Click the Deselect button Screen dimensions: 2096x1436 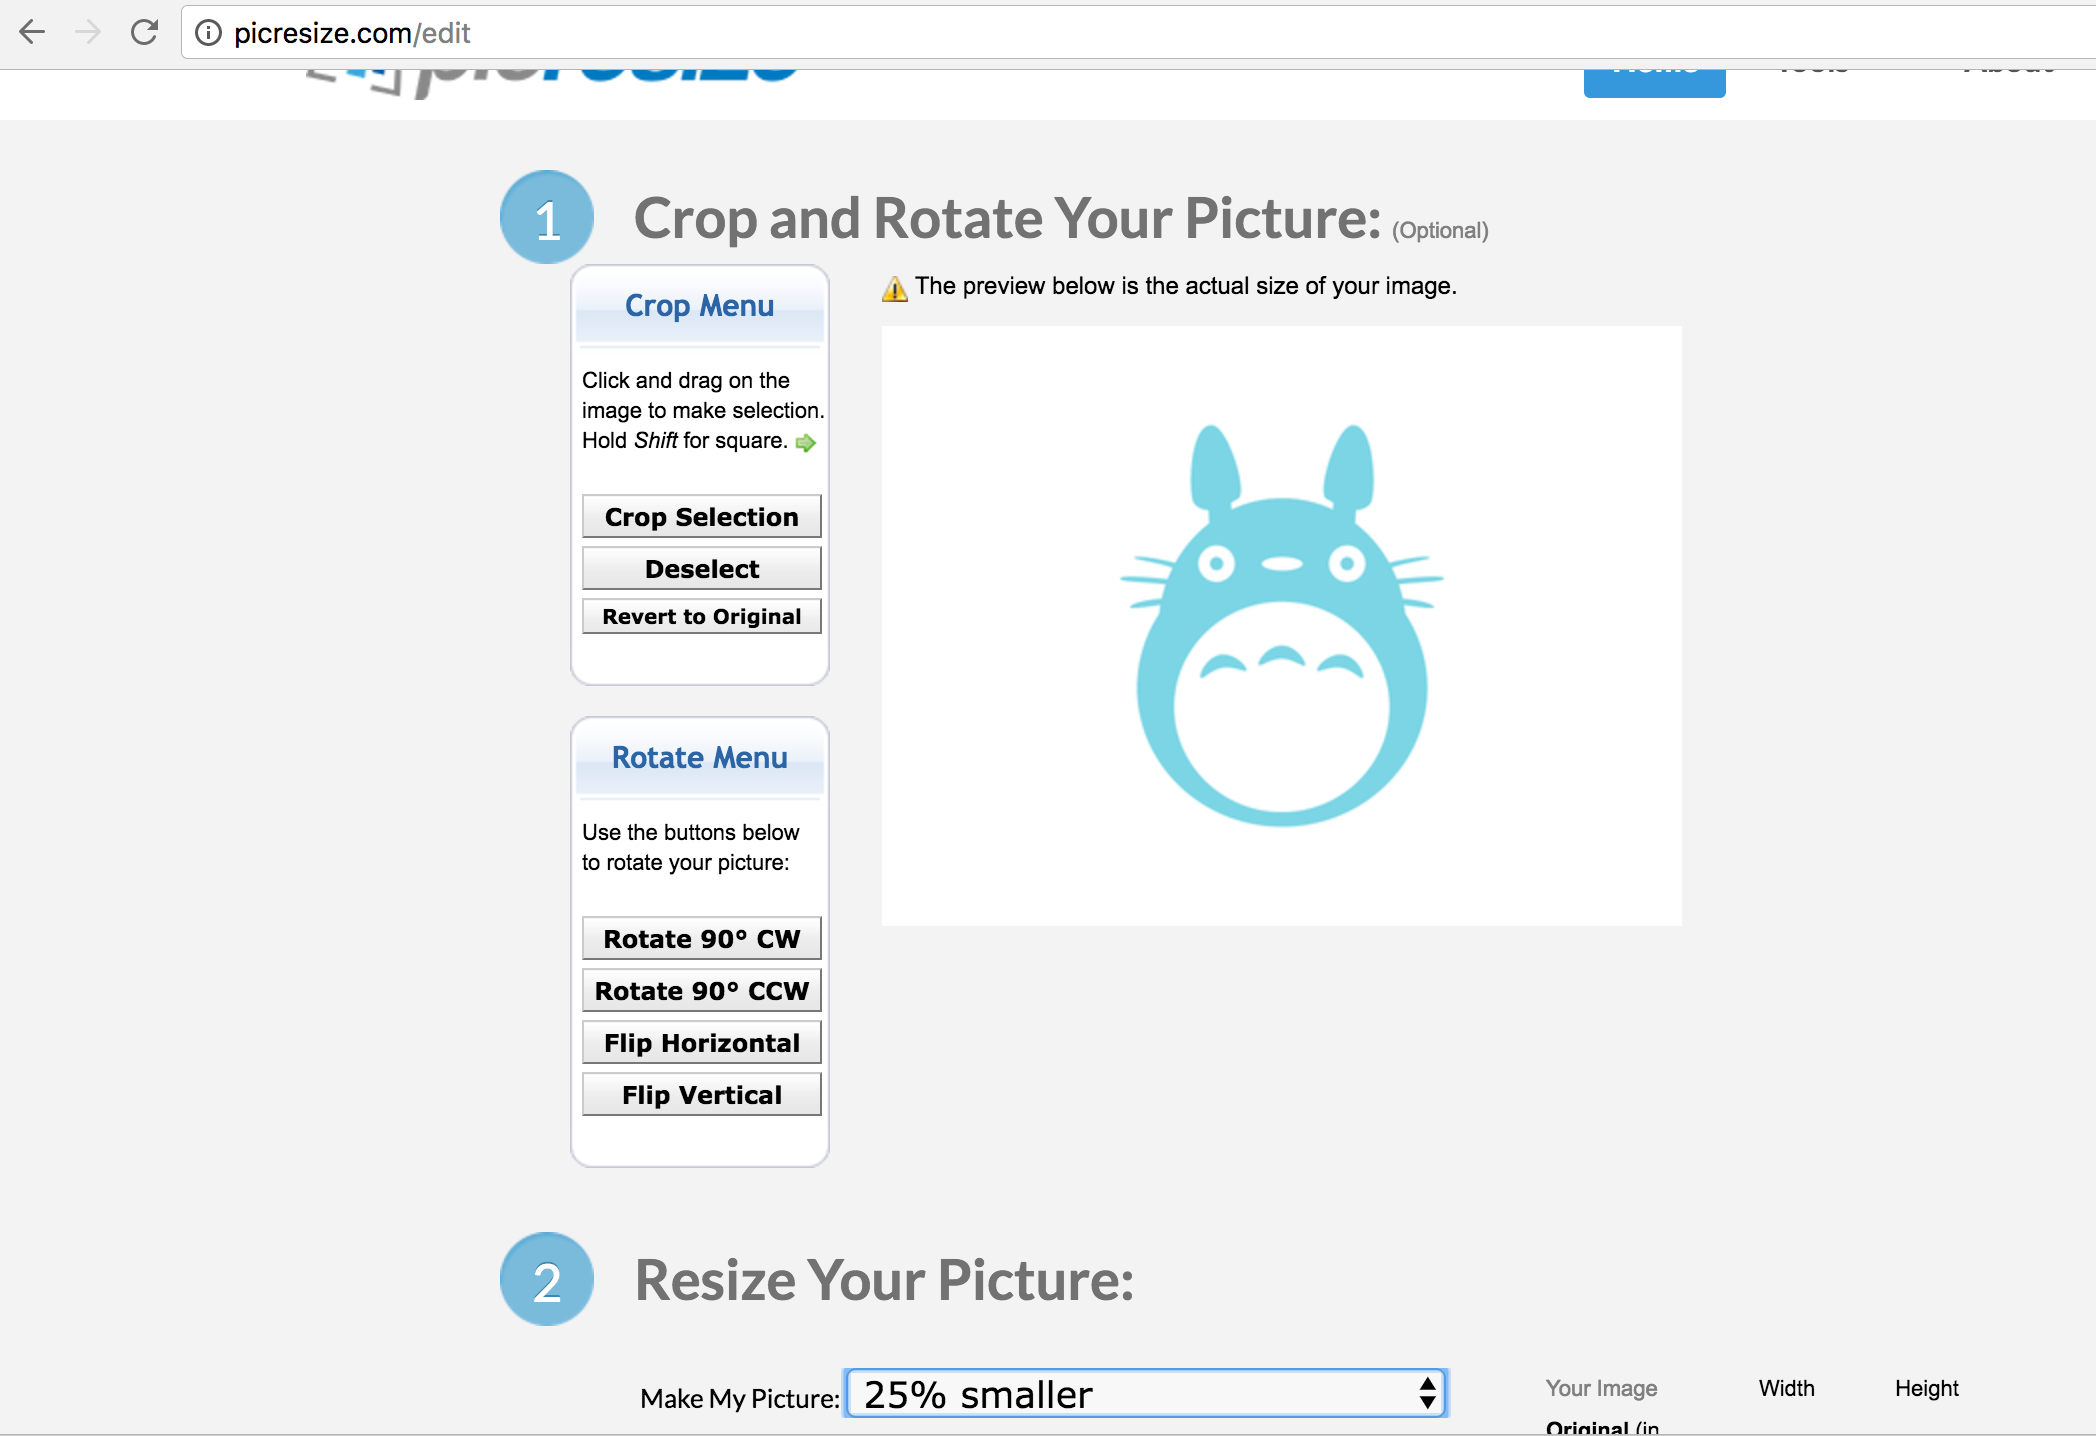click(x=701, y=569)
